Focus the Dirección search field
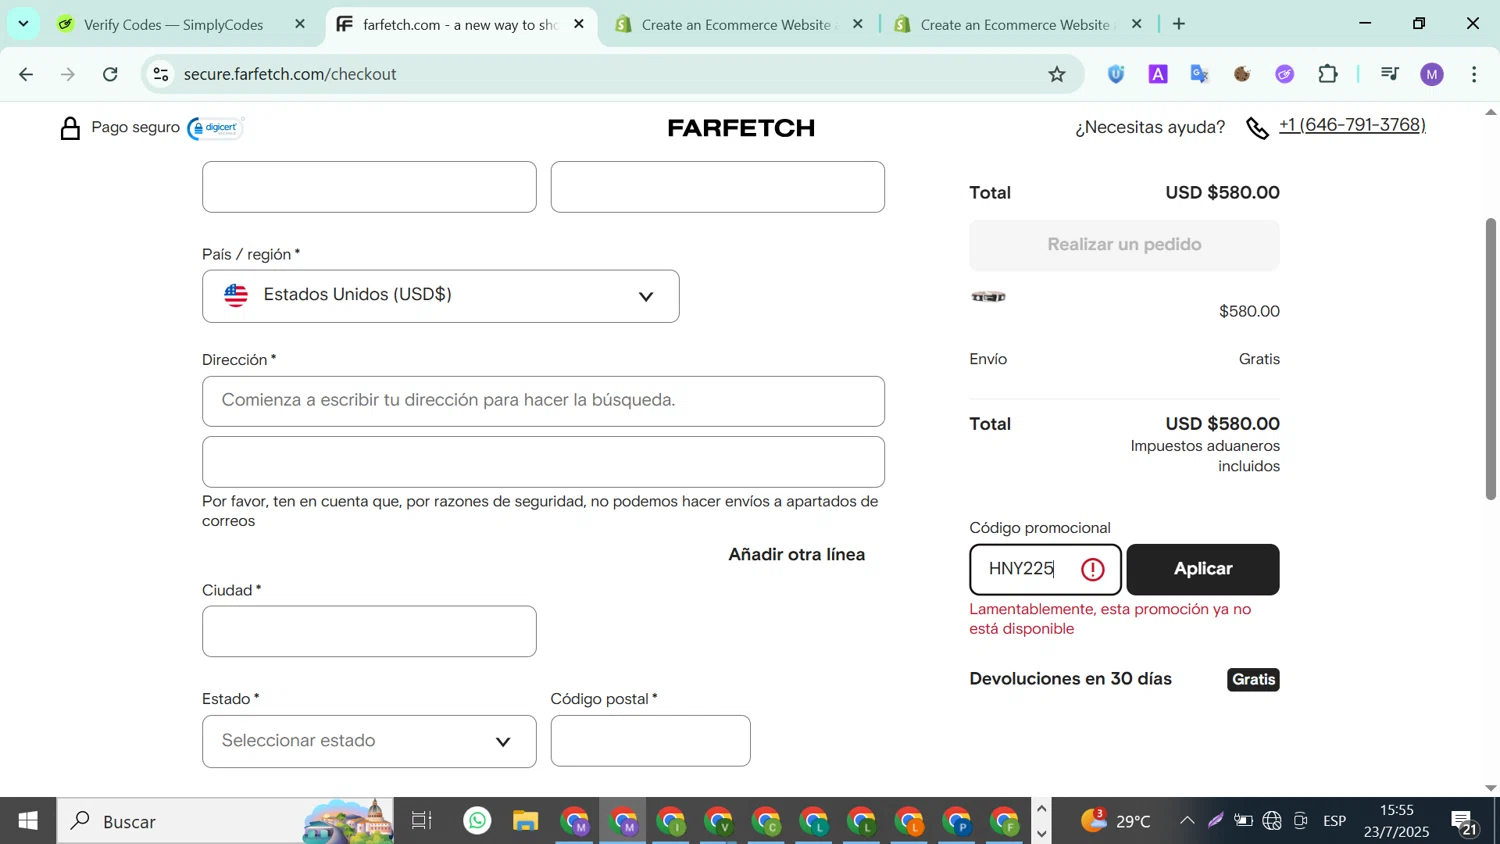 click(543, 401)
